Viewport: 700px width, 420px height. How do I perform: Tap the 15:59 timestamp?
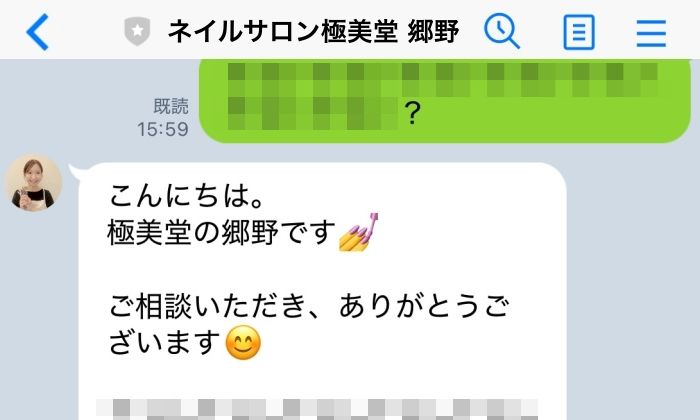(x=163, y=129)
